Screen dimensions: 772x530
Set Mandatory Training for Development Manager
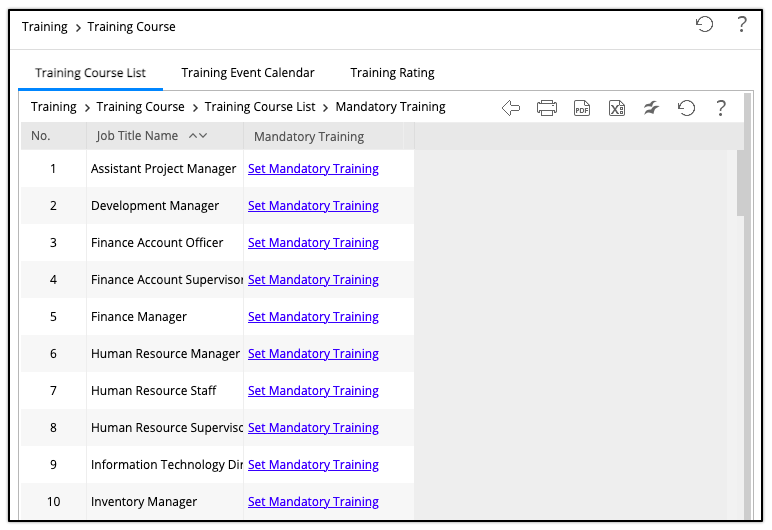313,206
